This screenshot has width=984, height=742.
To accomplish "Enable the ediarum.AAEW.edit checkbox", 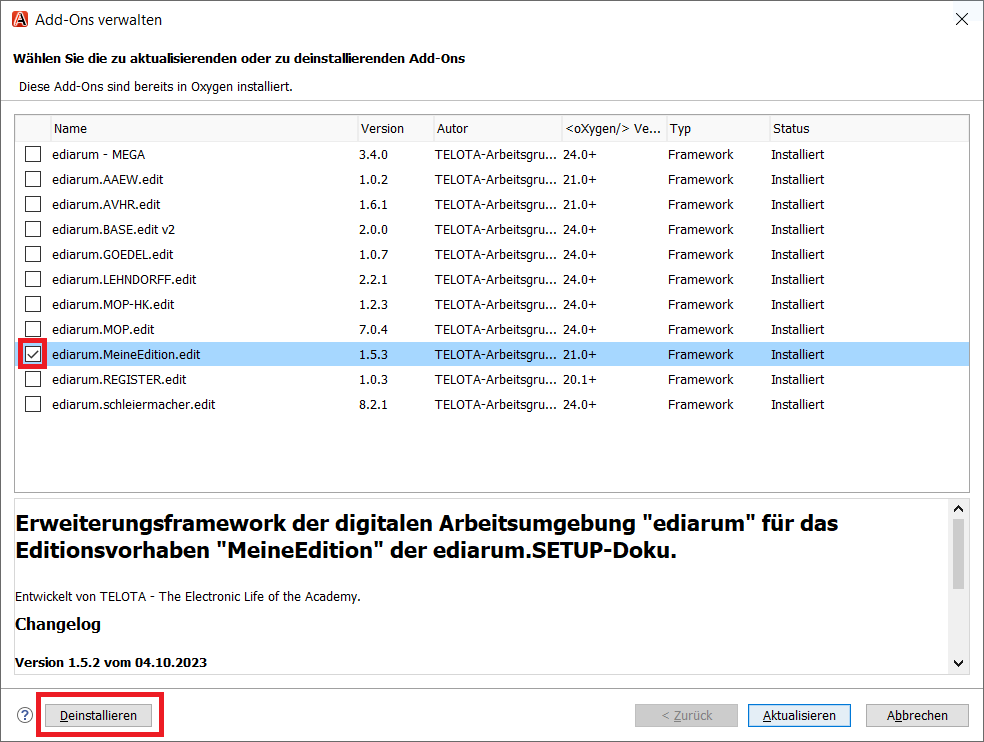I will [33, 180].
